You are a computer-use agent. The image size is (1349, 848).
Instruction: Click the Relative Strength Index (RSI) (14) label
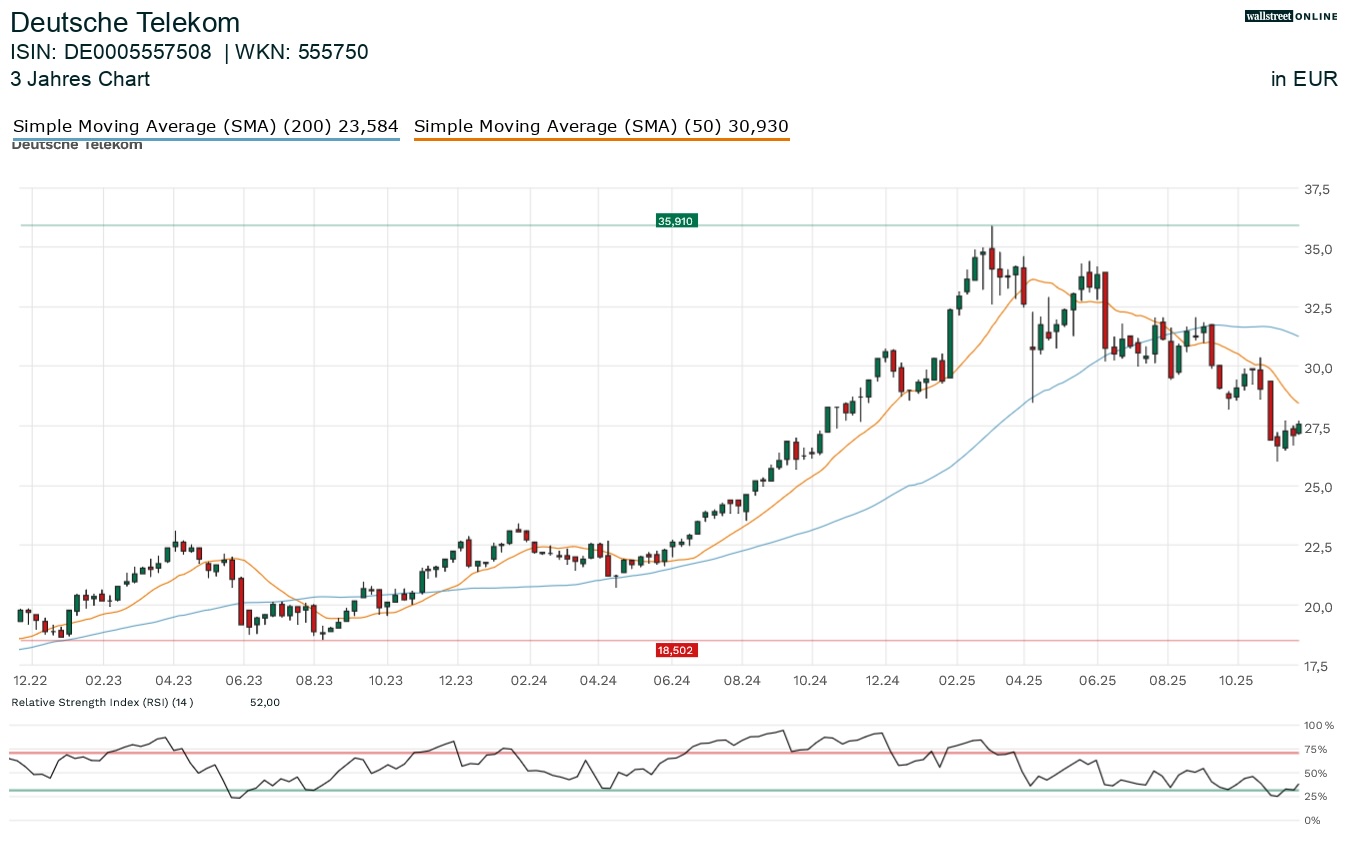pos(102,702)
